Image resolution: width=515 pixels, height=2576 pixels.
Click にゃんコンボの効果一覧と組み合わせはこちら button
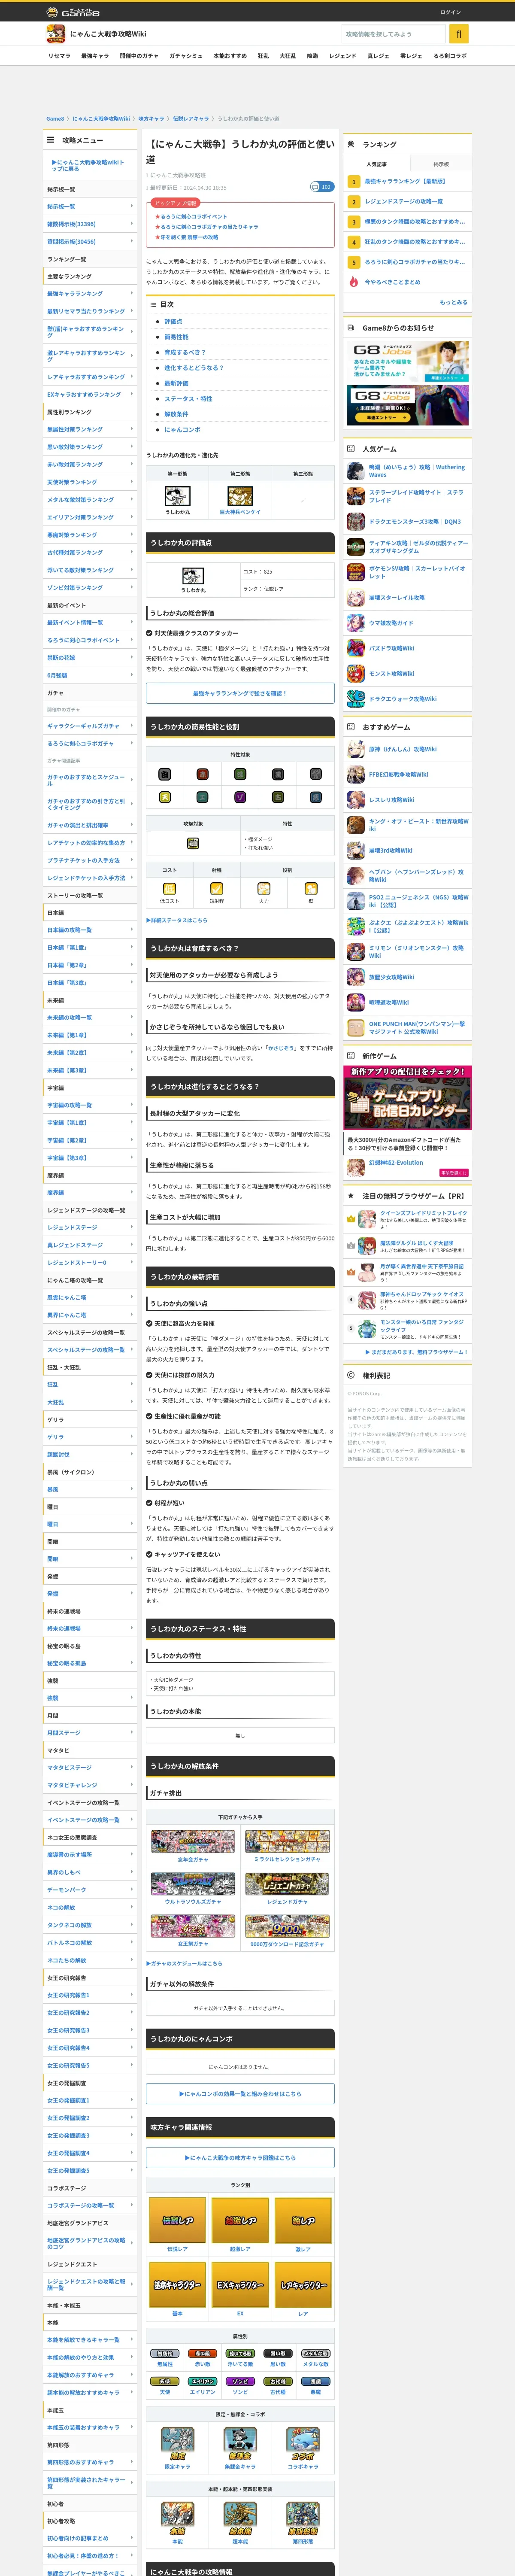[240, 2093]
